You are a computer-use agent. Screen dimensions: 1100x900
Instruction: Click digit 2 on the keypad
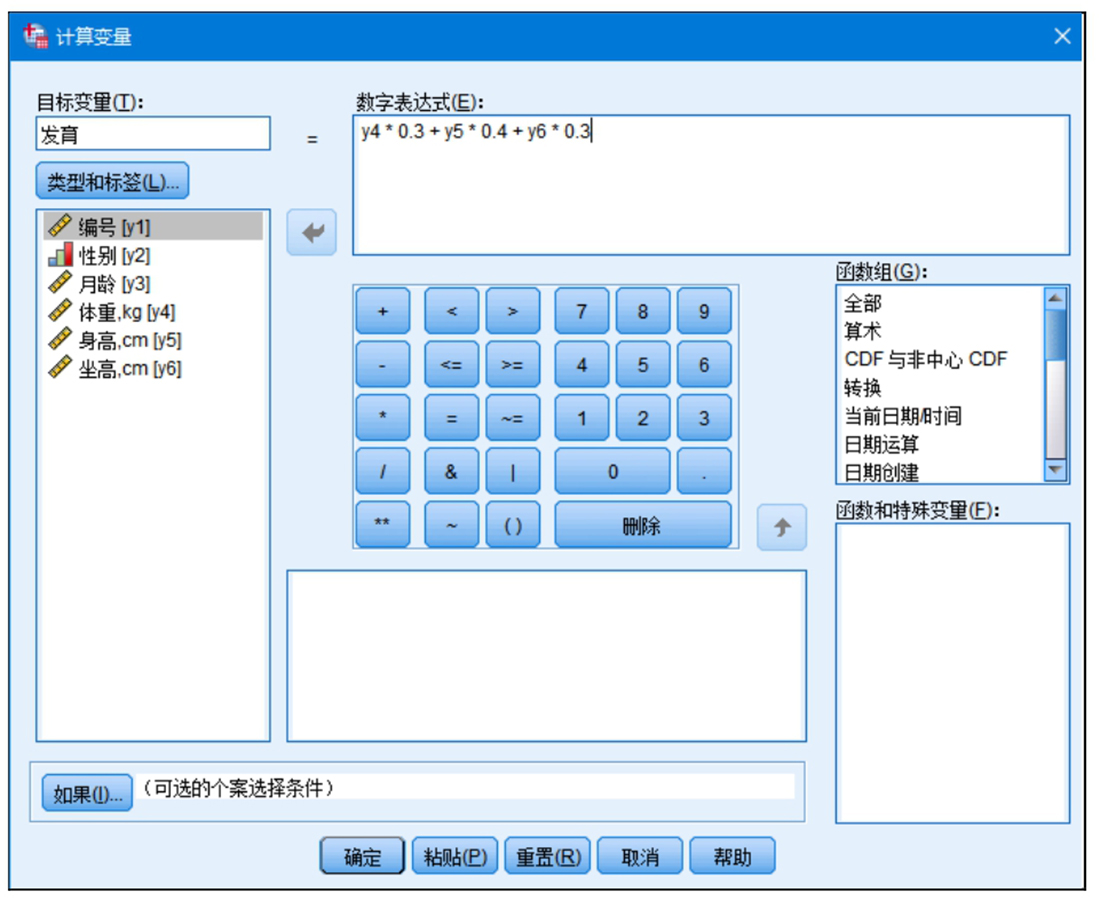tap(643, 417)
